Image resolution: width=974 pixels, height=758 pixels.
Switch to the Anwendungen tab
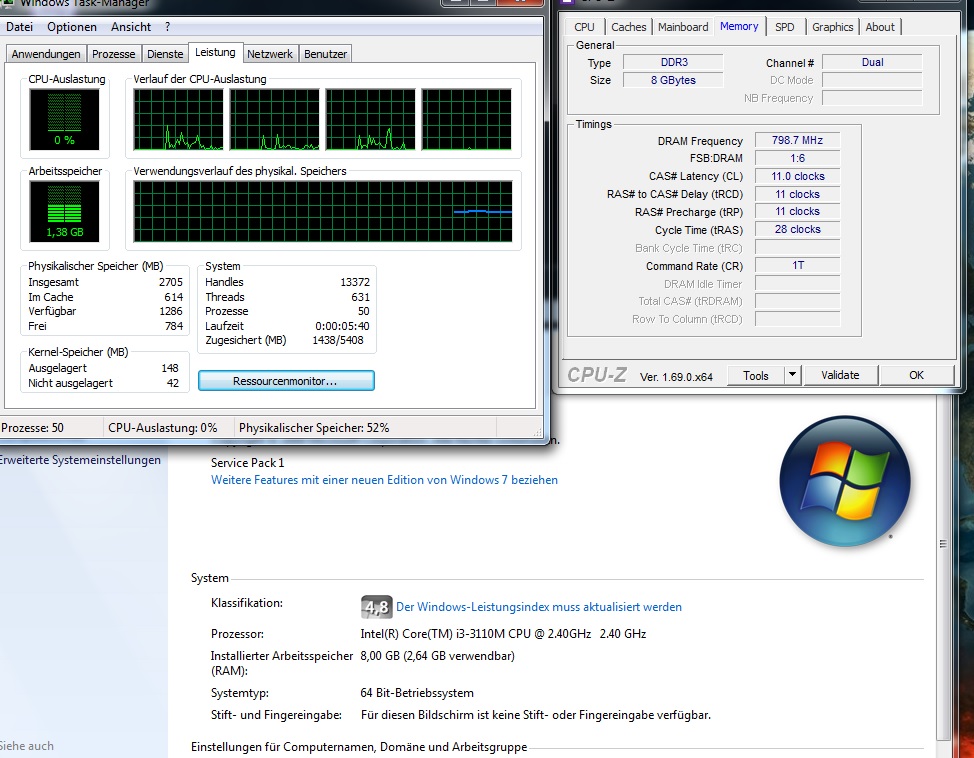click(46, 54)
